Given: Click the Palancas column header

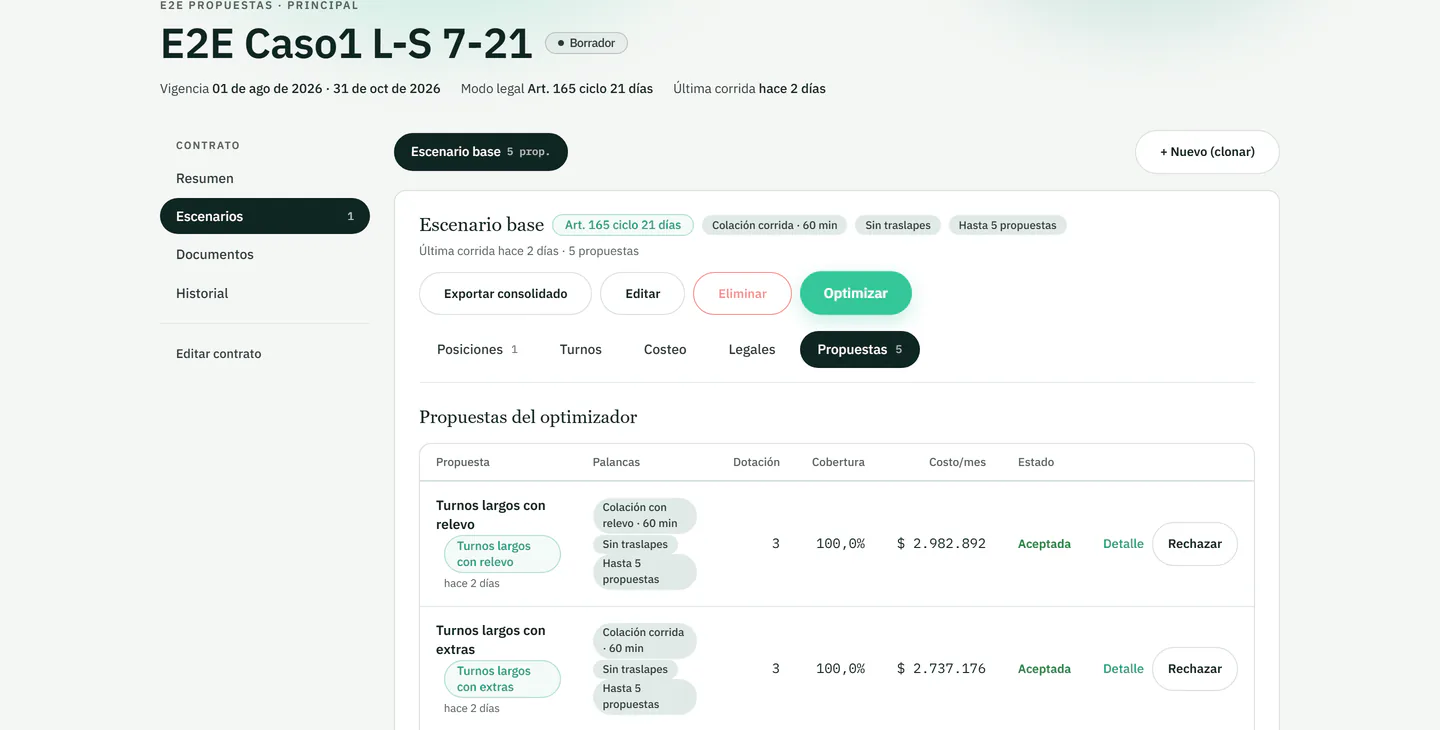Looking at the screenshot, I should pos(616,462).
